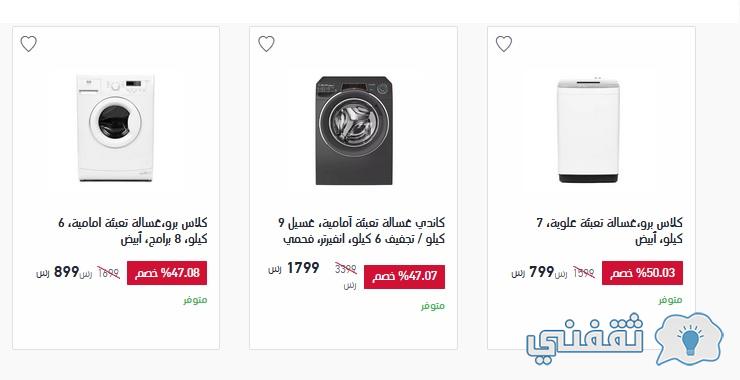Open Candy 9 kilo washer title link
Viewport: 740px width, 380px height.
click(362, 231)
